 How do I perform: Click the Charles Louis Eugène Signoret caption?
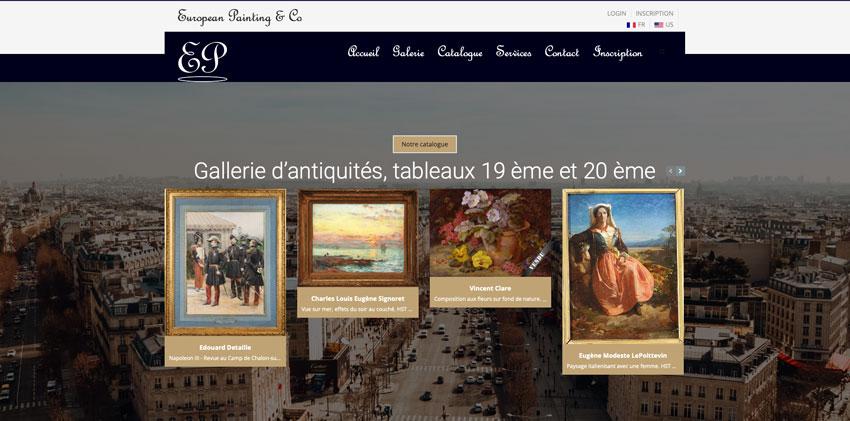[358, 299]
